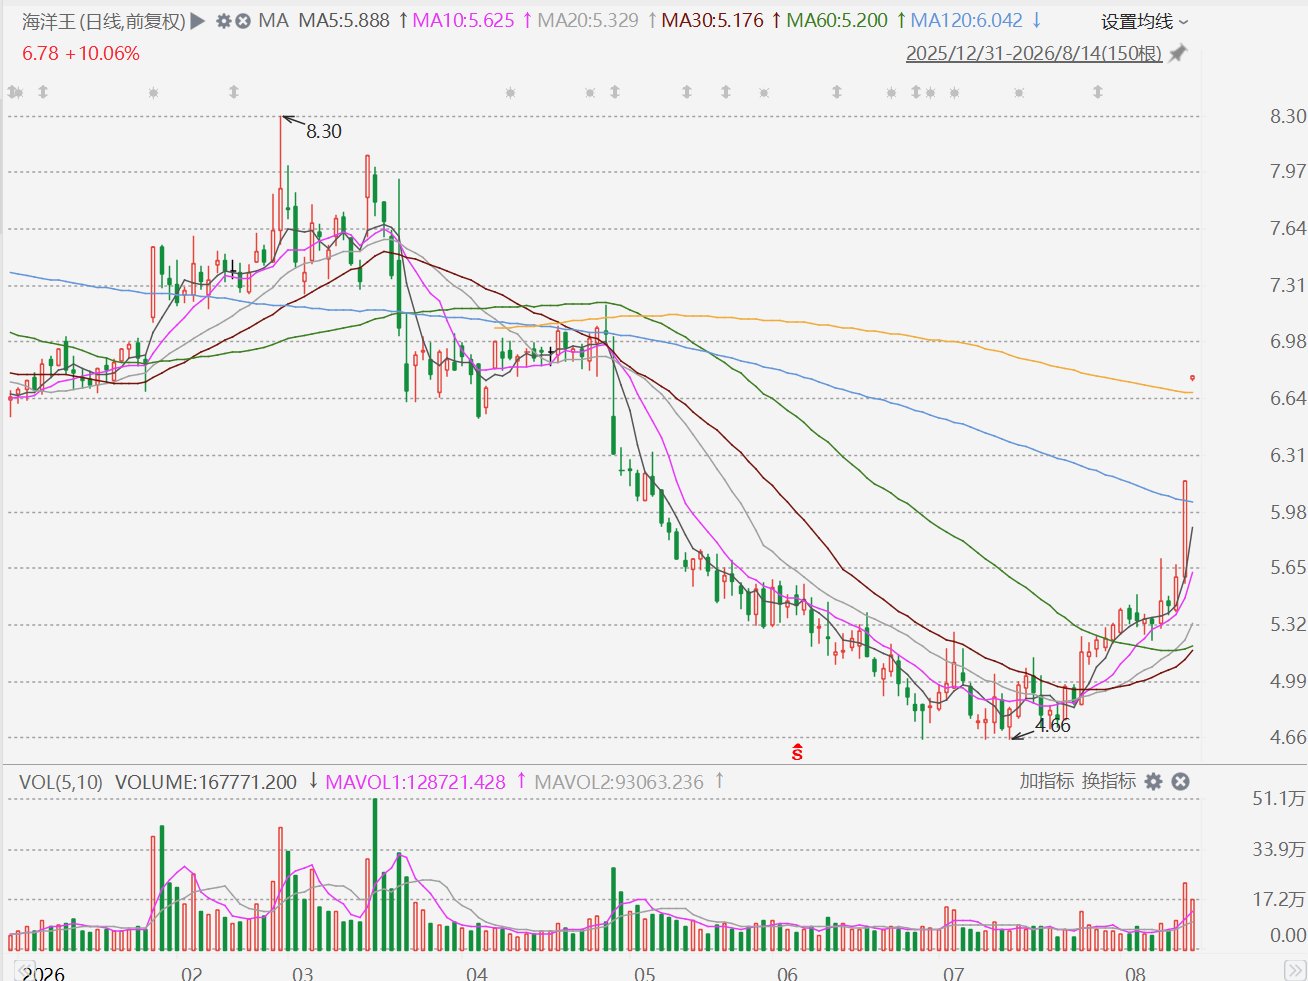Jump to the 08 month mark on the time axis
Screen dimensions: 1308x981
pos(1135,973)
